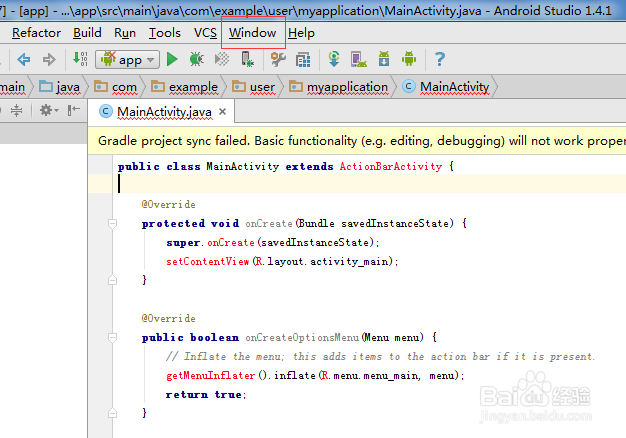
Task: Place cursor on 'return true;' line
Action: [x=206, y=394]
